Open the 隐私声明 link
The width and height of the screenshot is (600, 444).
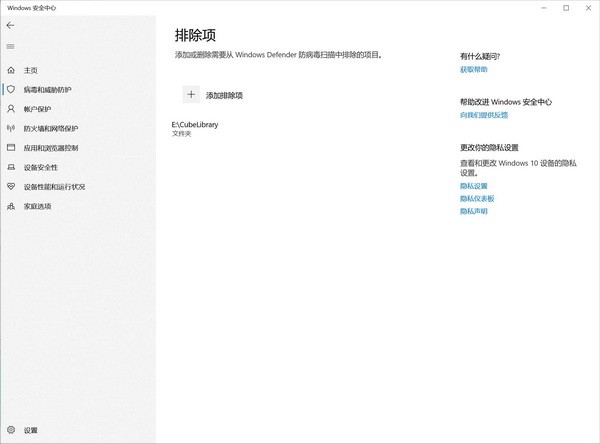point(474,211)
